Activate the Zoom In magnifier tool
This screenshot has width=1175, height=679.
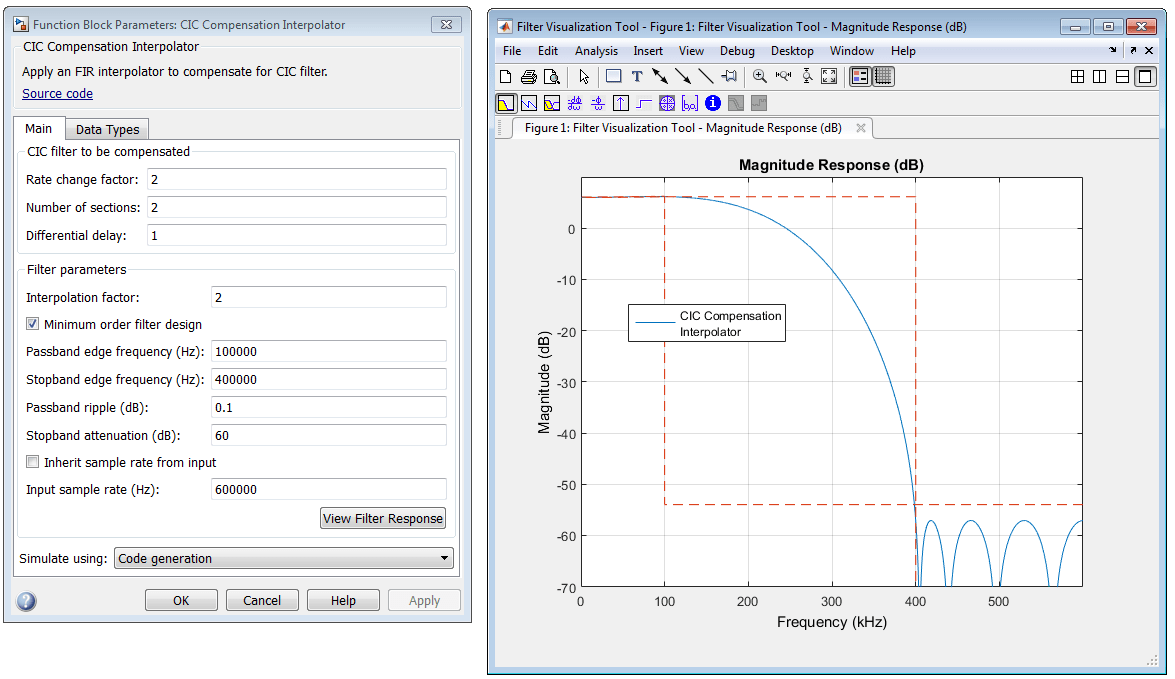760,76
